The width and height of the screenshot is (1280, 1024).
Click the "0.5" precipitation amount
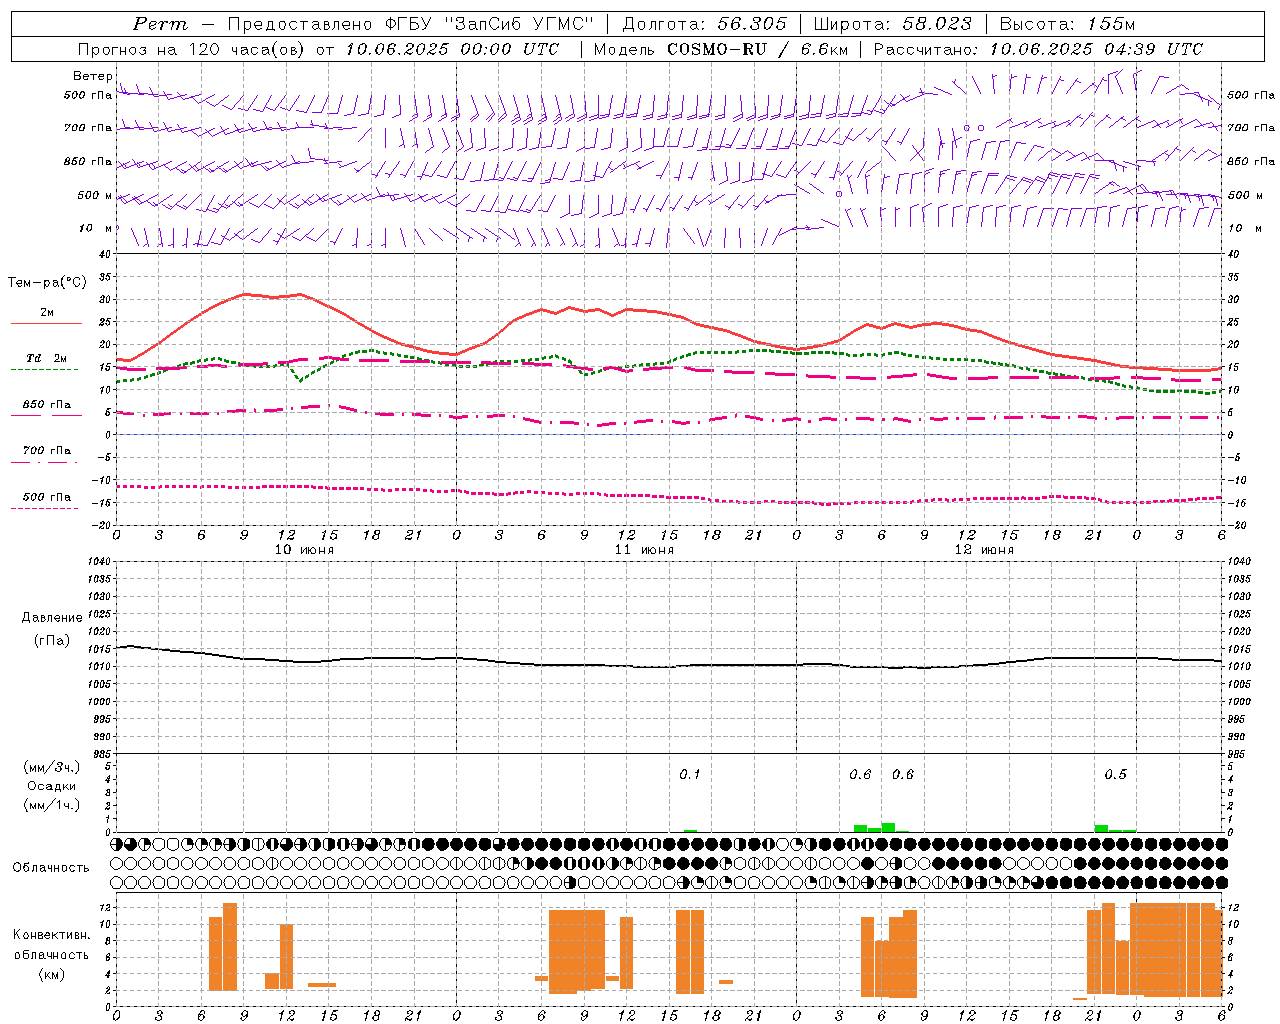(1115, 775)
